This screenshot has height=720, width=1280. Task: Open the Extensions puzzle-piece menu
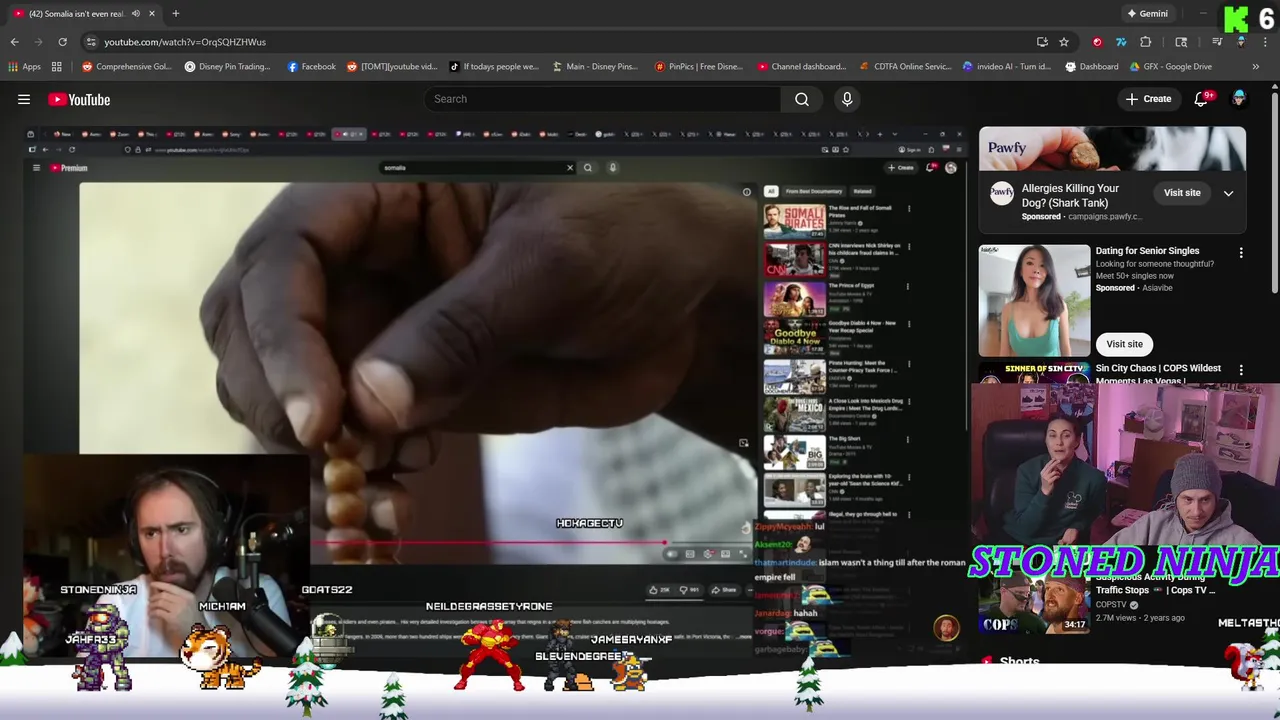(x=1146, y=42)
